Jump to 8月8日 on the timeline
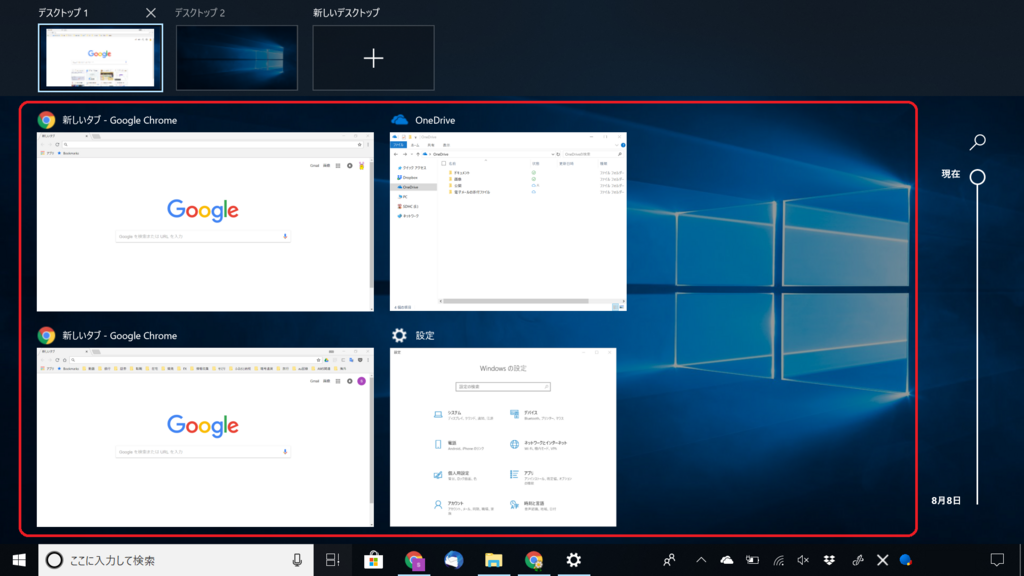1024x576 pixels. 946,500
